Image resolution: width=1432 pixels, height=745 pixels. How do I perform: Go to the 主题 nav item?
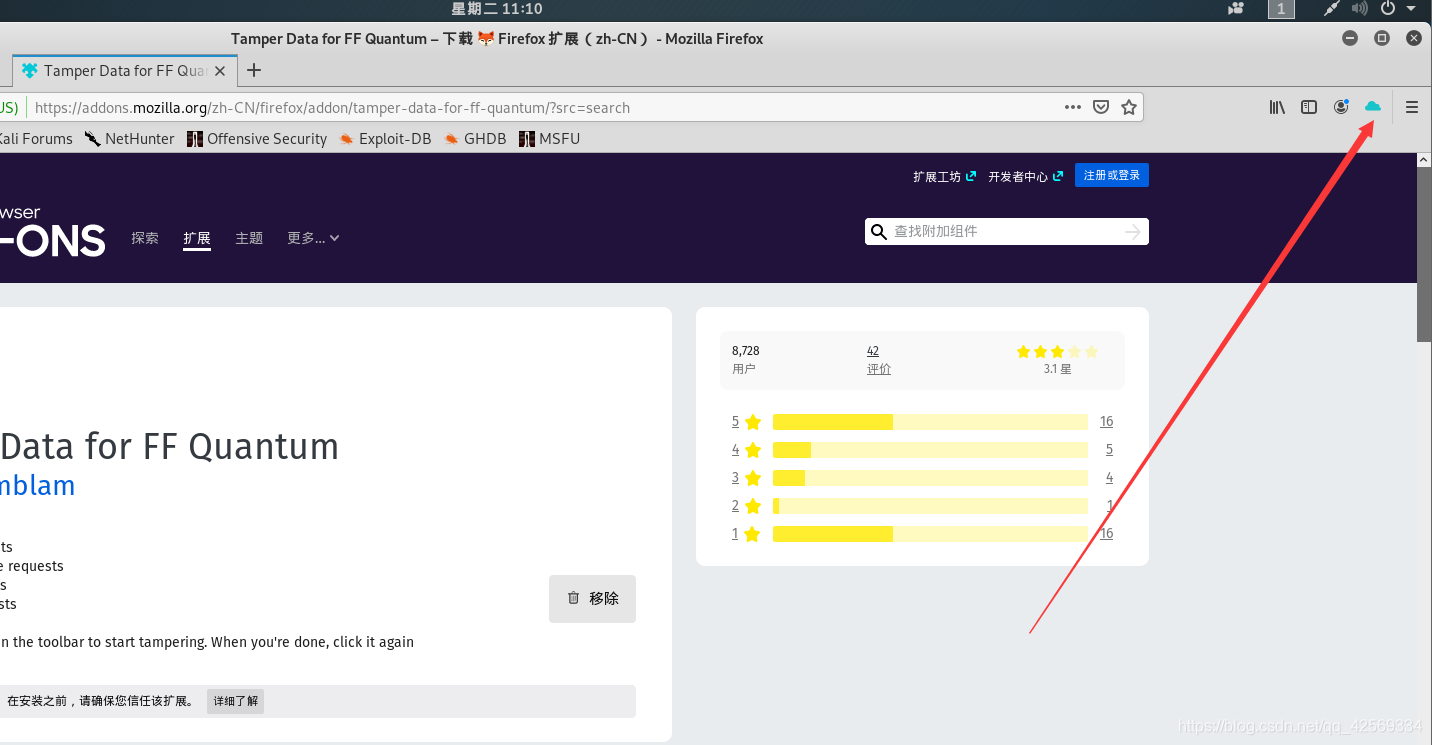coord(249,238)
